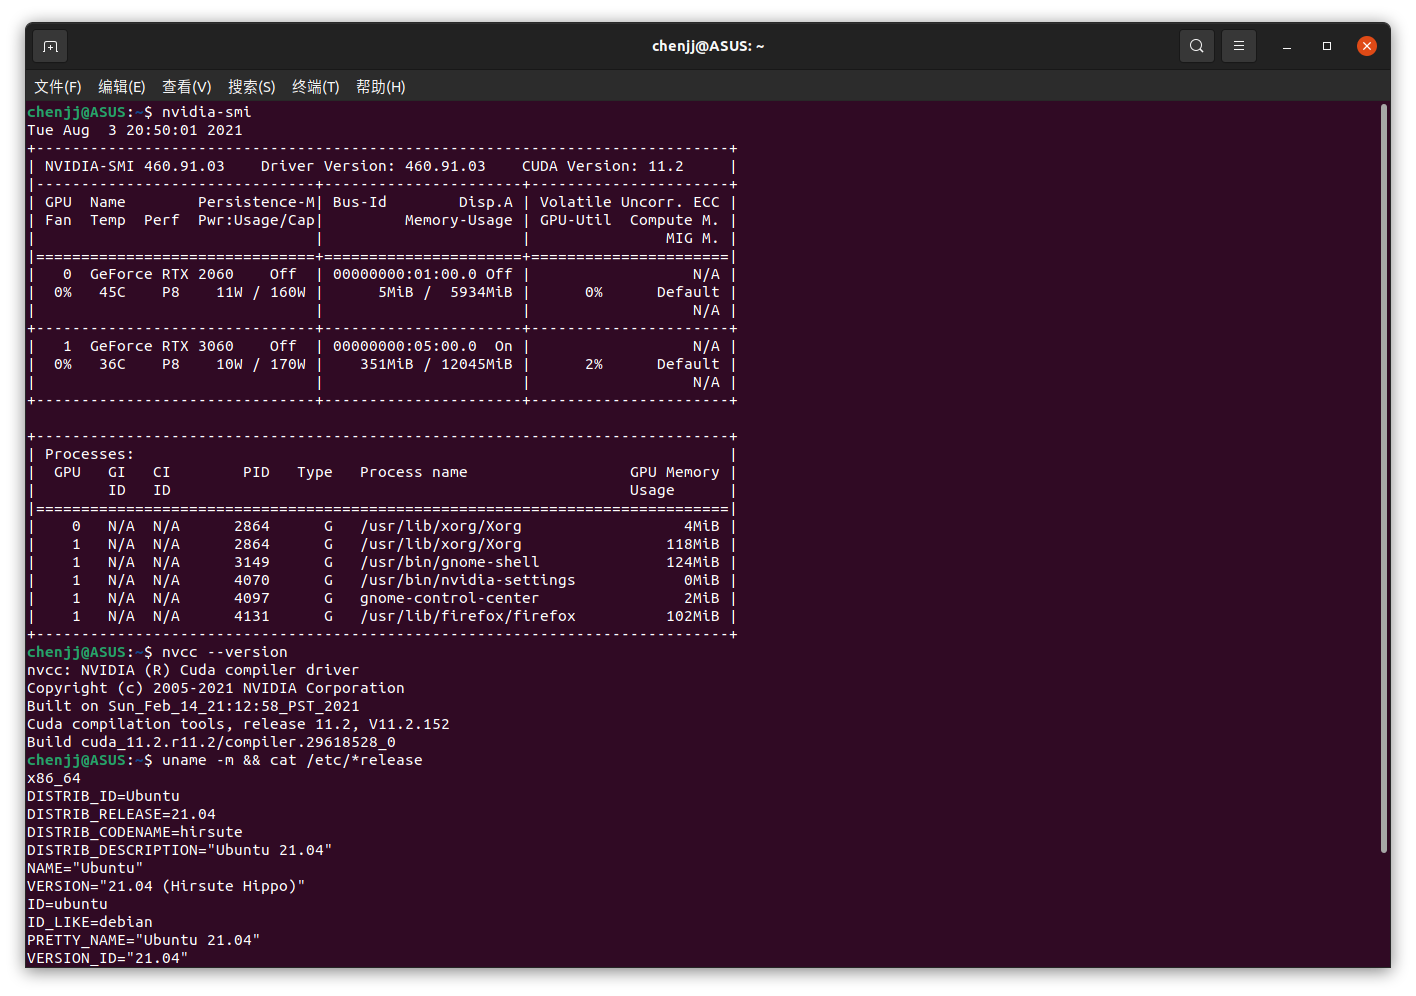Click the CUDA Version: 11.2 text
This screenshot has height=996, width=1416.
point(603,166)
